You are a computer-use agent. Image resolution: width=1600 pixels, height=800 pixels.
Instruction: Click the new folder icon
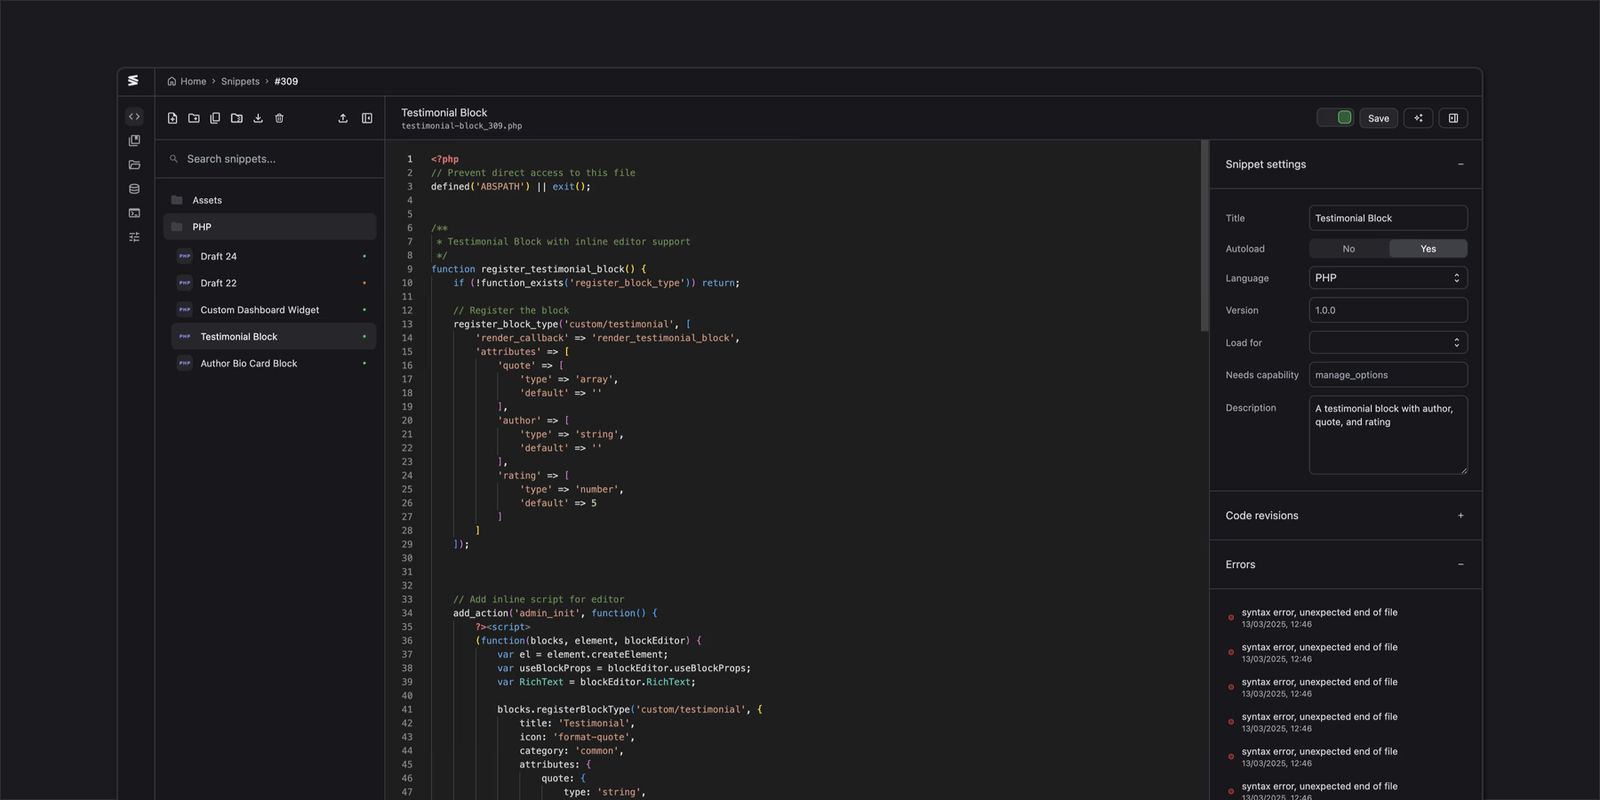194,118
